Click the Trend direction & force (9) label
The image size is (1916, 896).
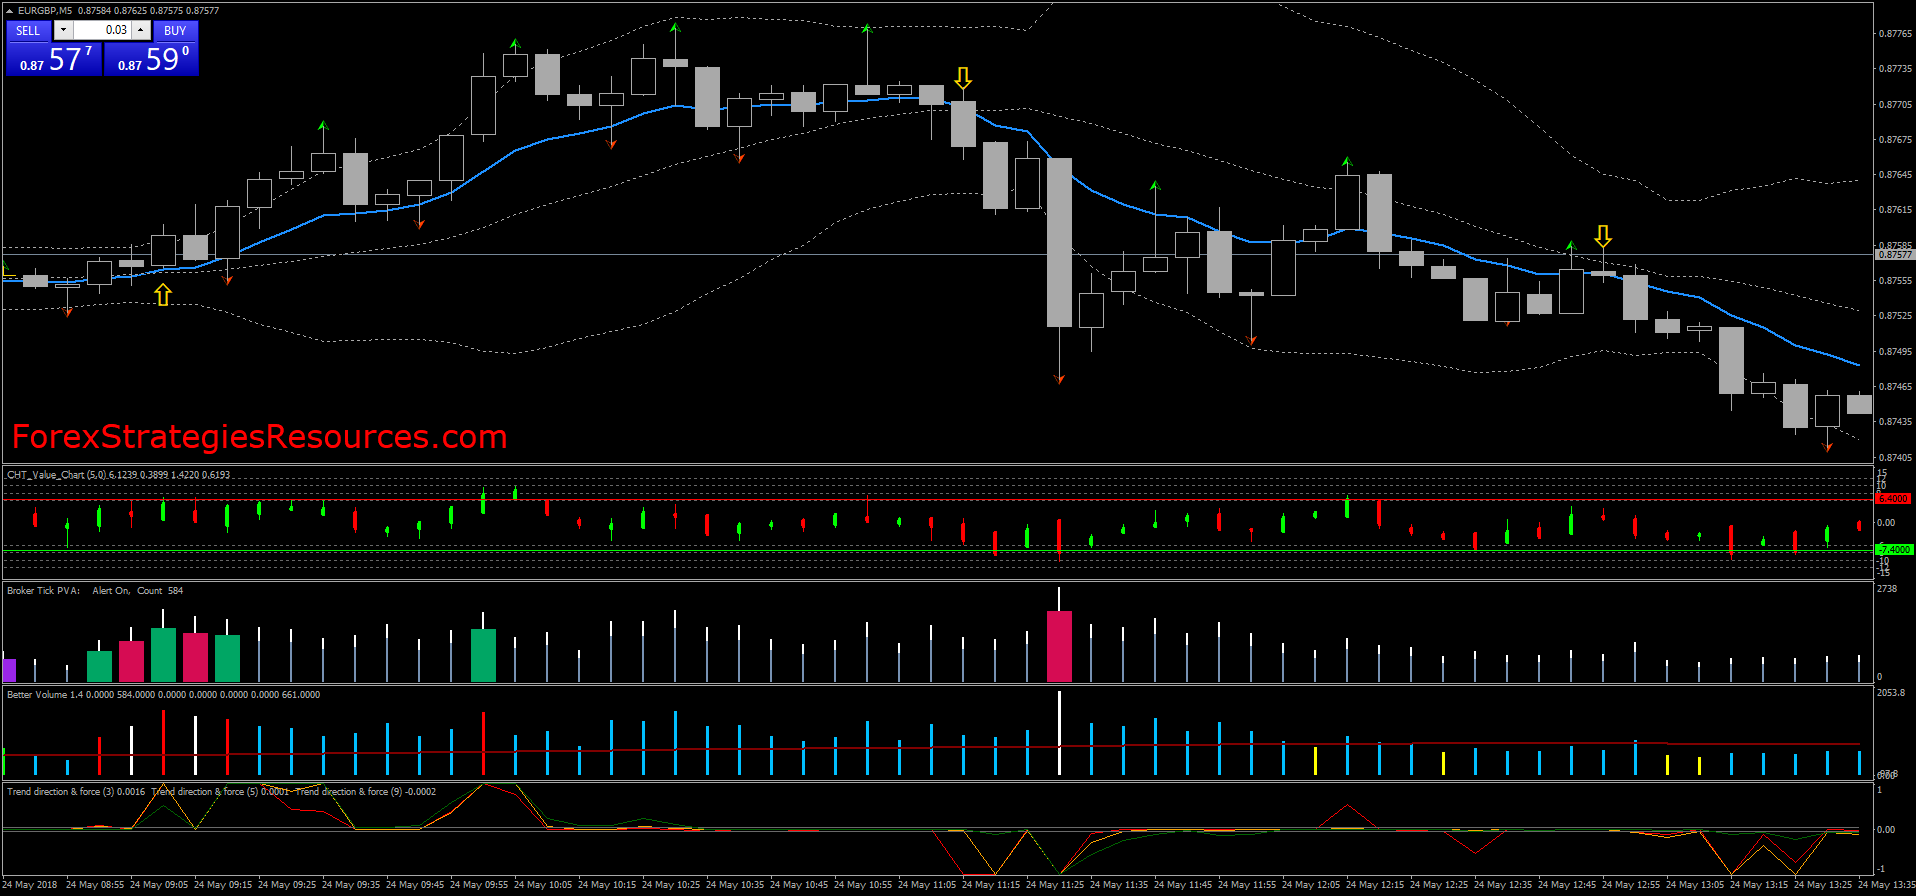(366, 792)
